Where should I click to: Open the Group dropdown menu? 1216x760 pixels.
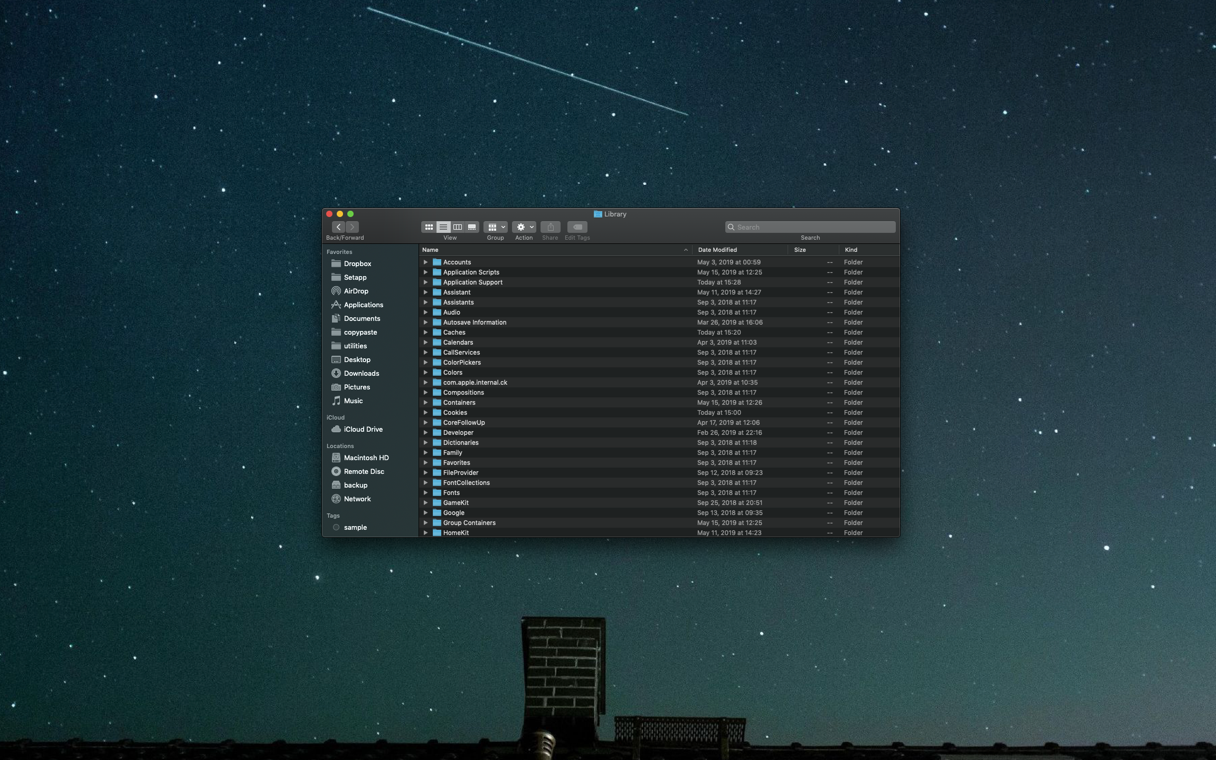click(496, 227)
